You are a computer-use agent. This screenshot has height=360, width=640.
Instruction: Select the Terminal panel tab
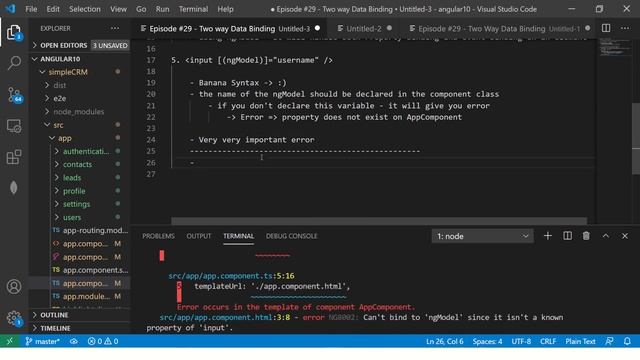[x=238, y=236]
